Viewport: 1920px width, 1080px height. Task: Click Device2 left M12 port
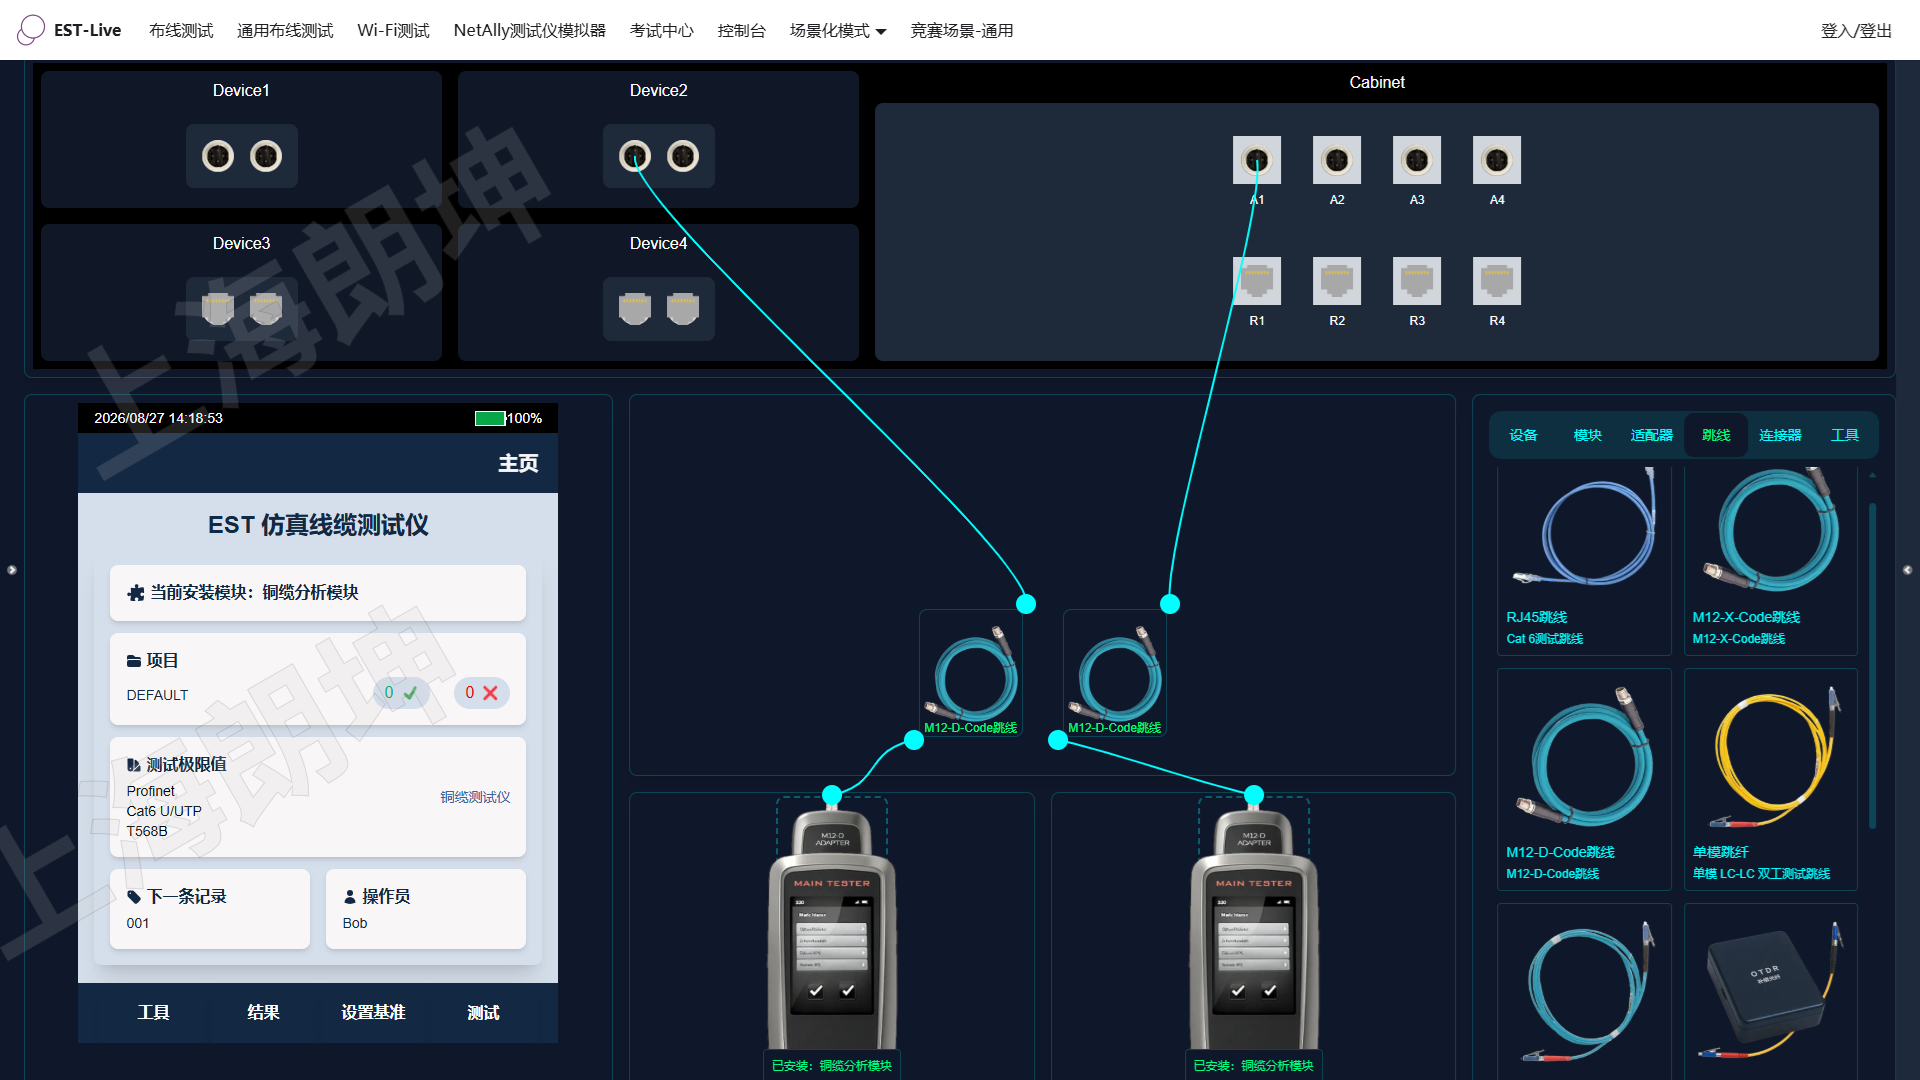[x=635, y=156]
